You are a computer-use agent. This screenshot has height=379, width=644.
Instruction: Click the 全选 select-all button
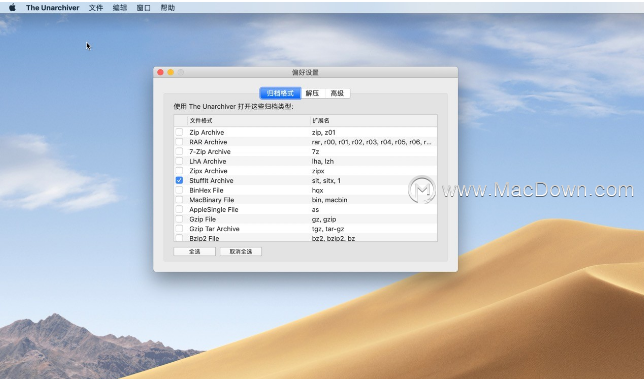click(x=194, y=251)
